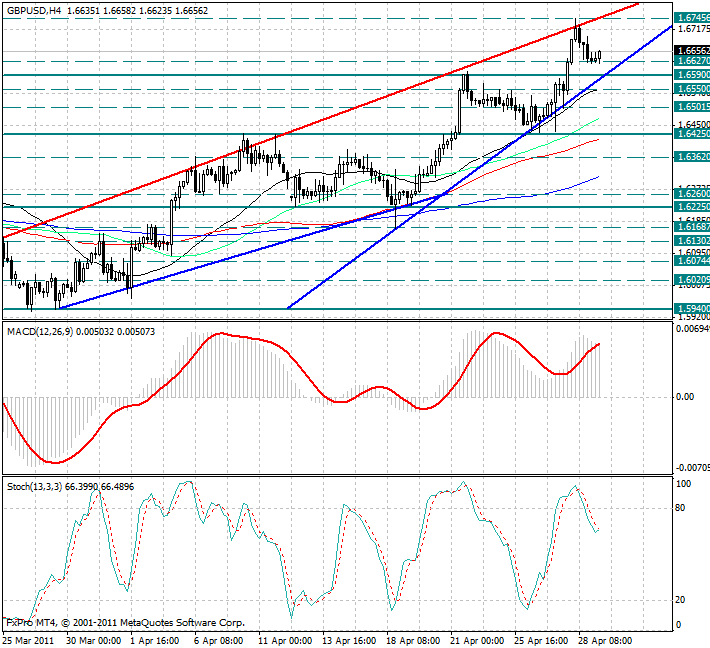Select the 13 Apr 16:00 time label

point(349,641)
